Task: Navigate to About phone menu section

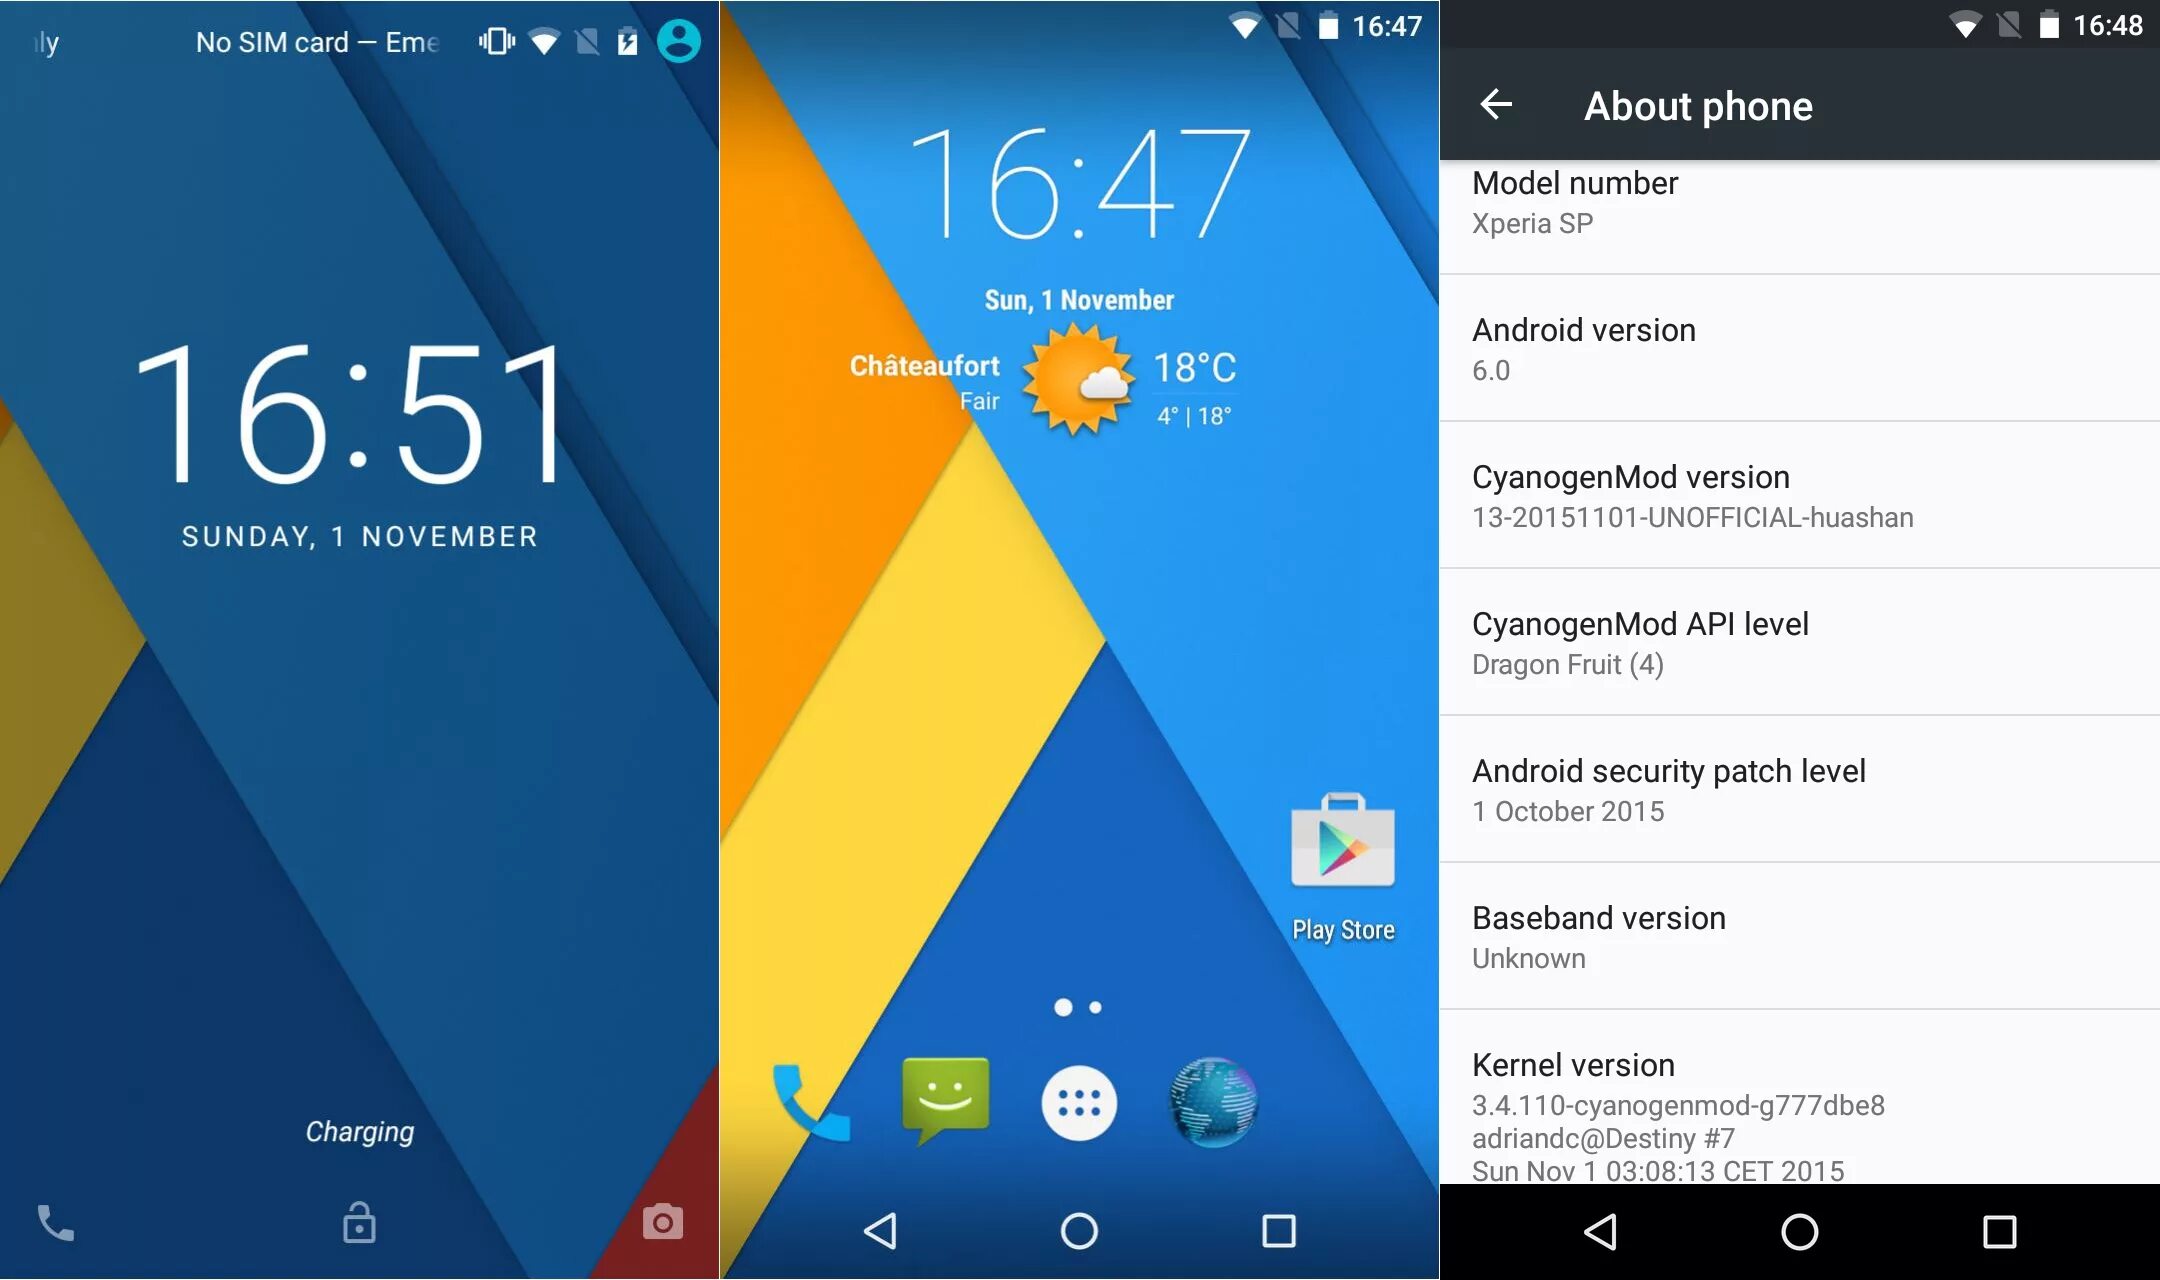Action: tap(1676, 105)
